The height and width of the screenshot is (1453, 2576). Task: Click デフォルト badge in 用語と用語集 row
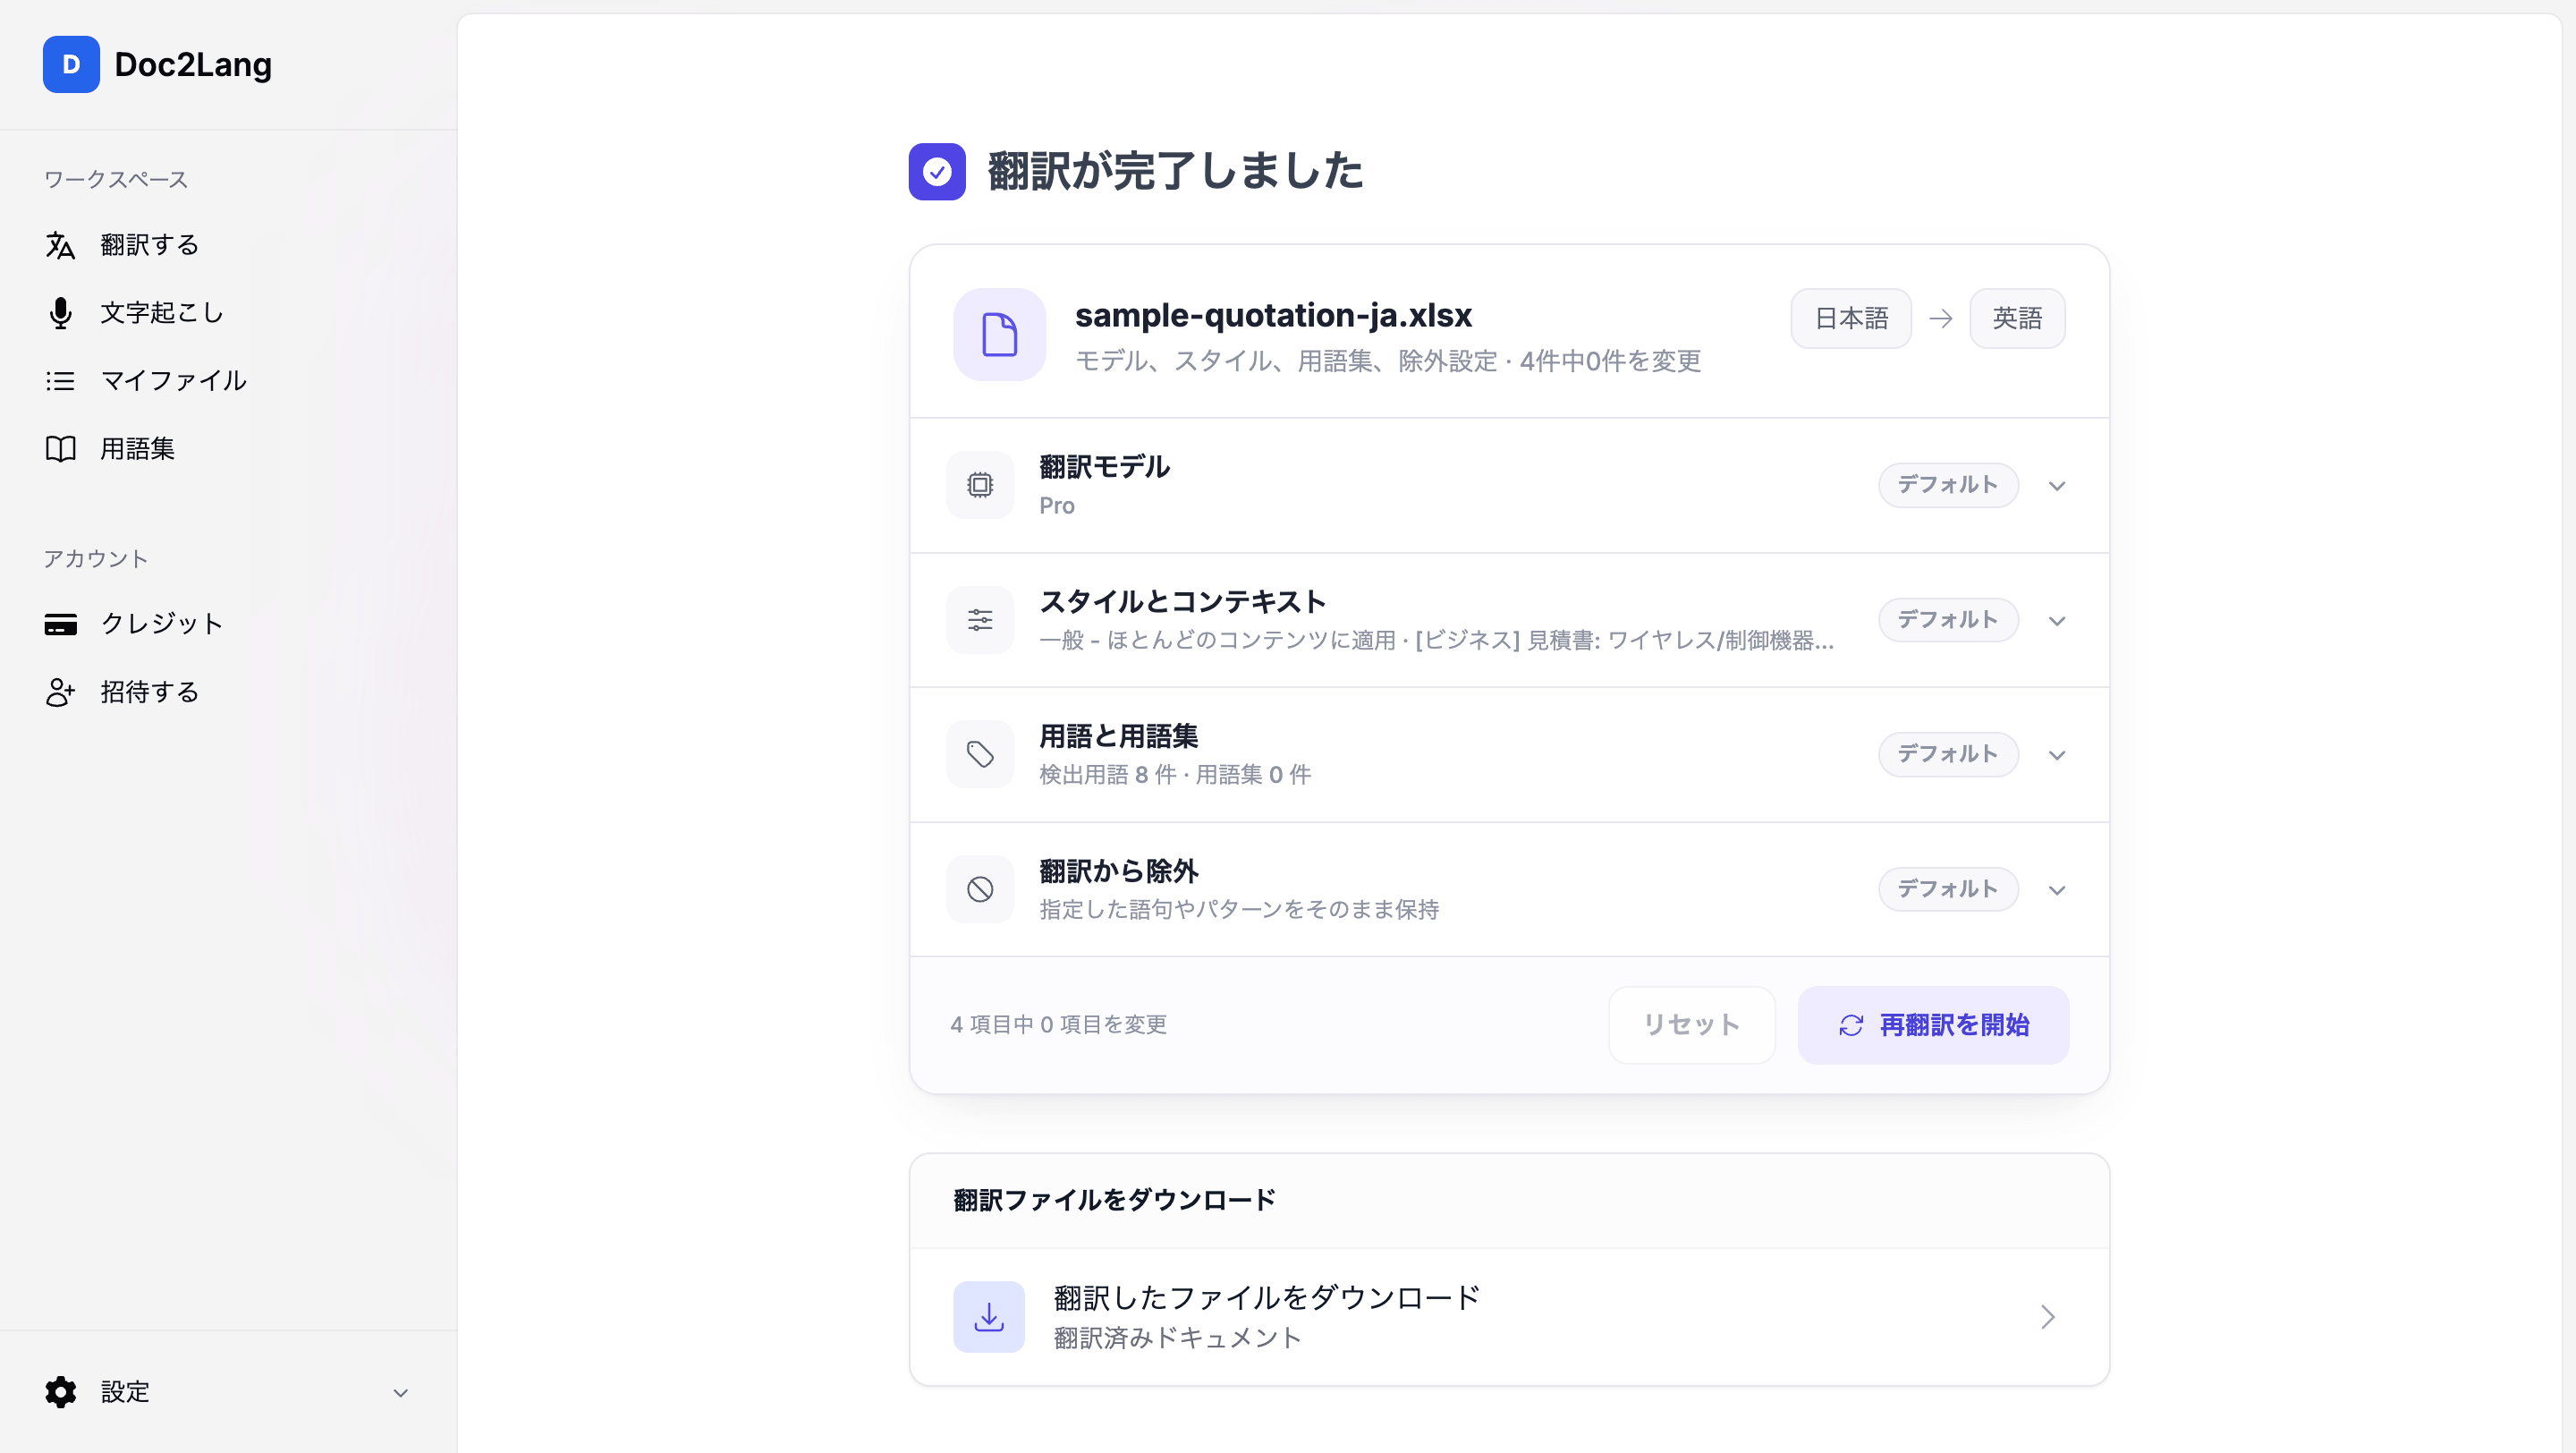tap(1948, 754)
